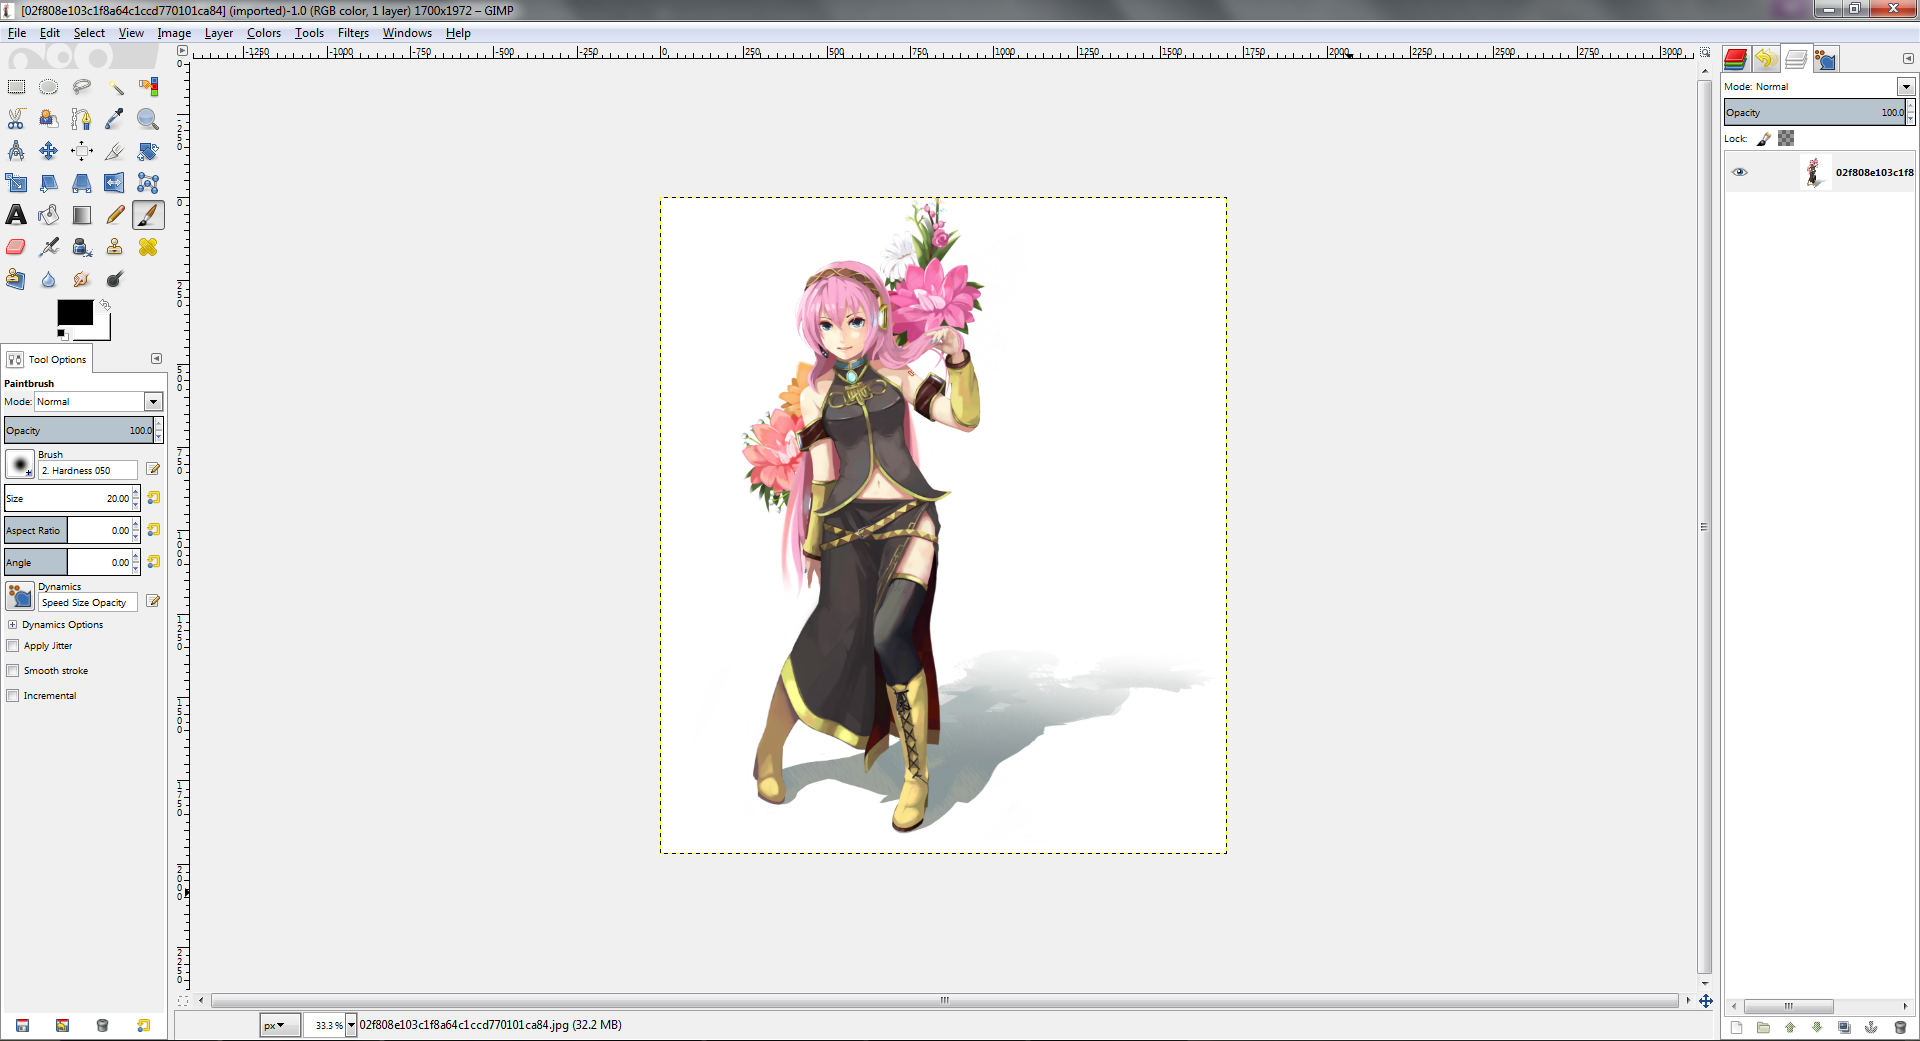Expand the Dynamics Options section
1920x1041 pixels.
click(x=12, y=625)
